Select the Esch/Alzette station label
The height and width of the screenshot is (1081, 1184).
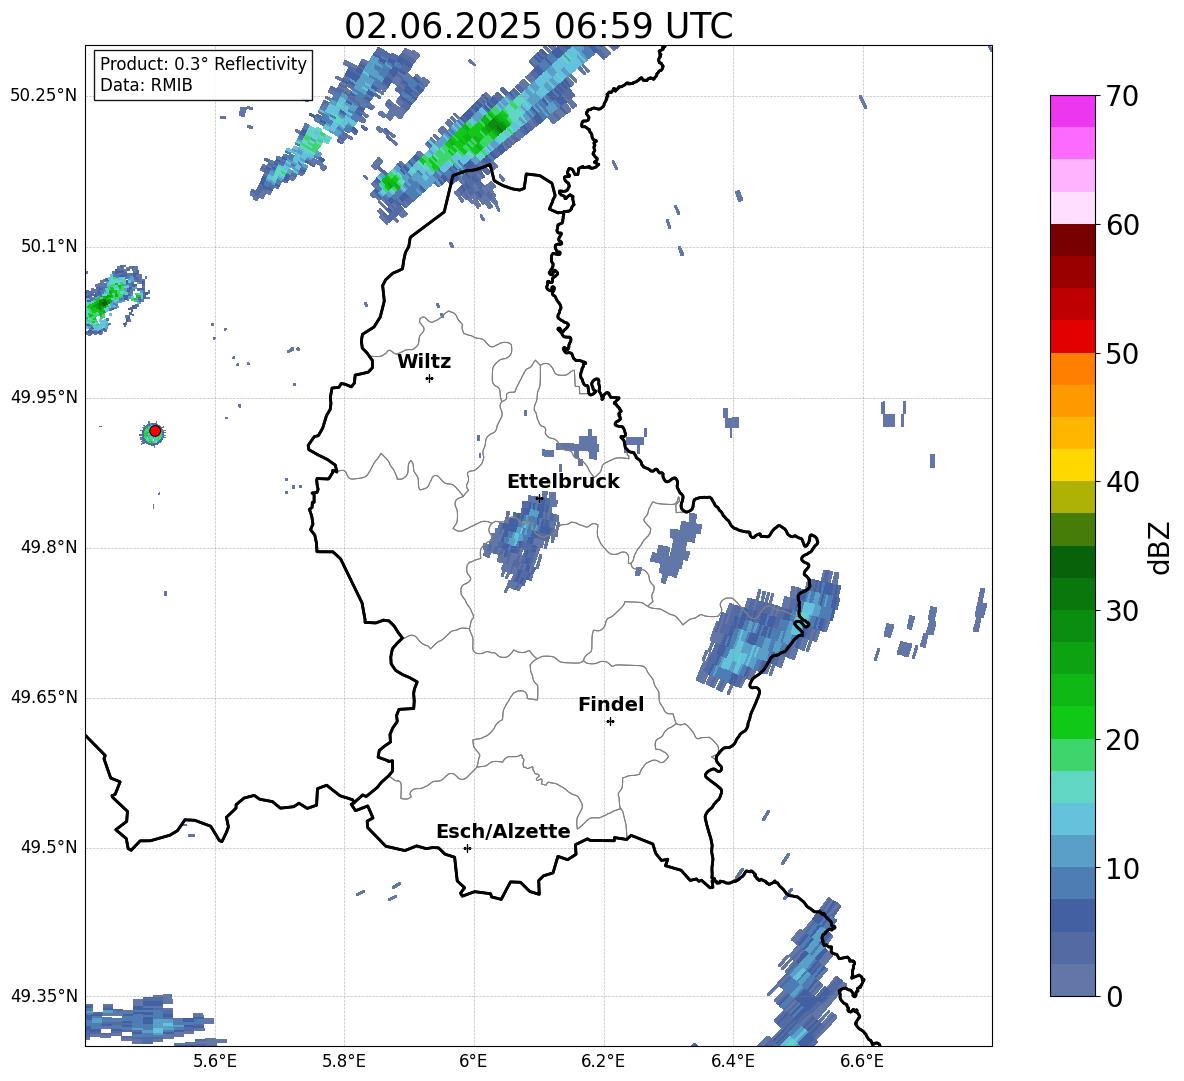pyautogui.click(x=503, y=831)
